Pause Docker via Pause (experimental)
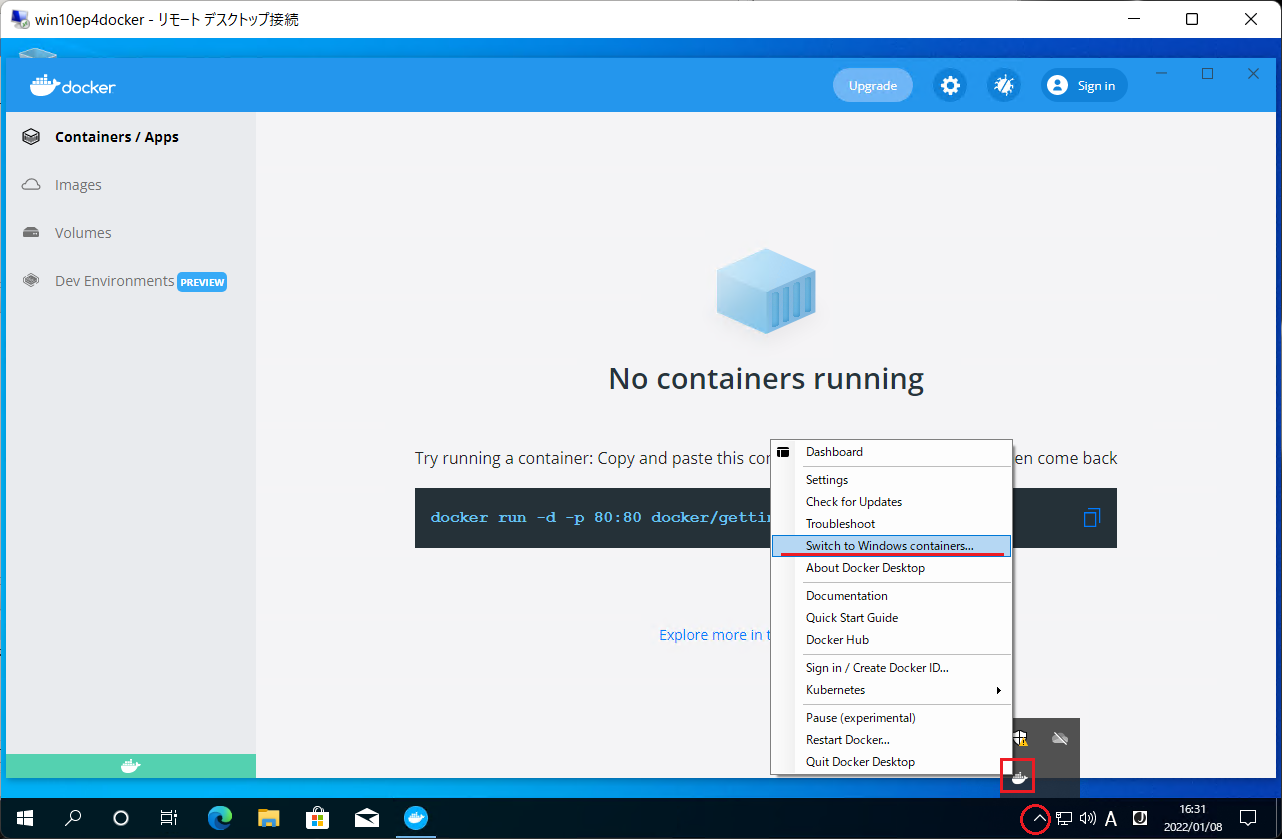 [859, 717]
